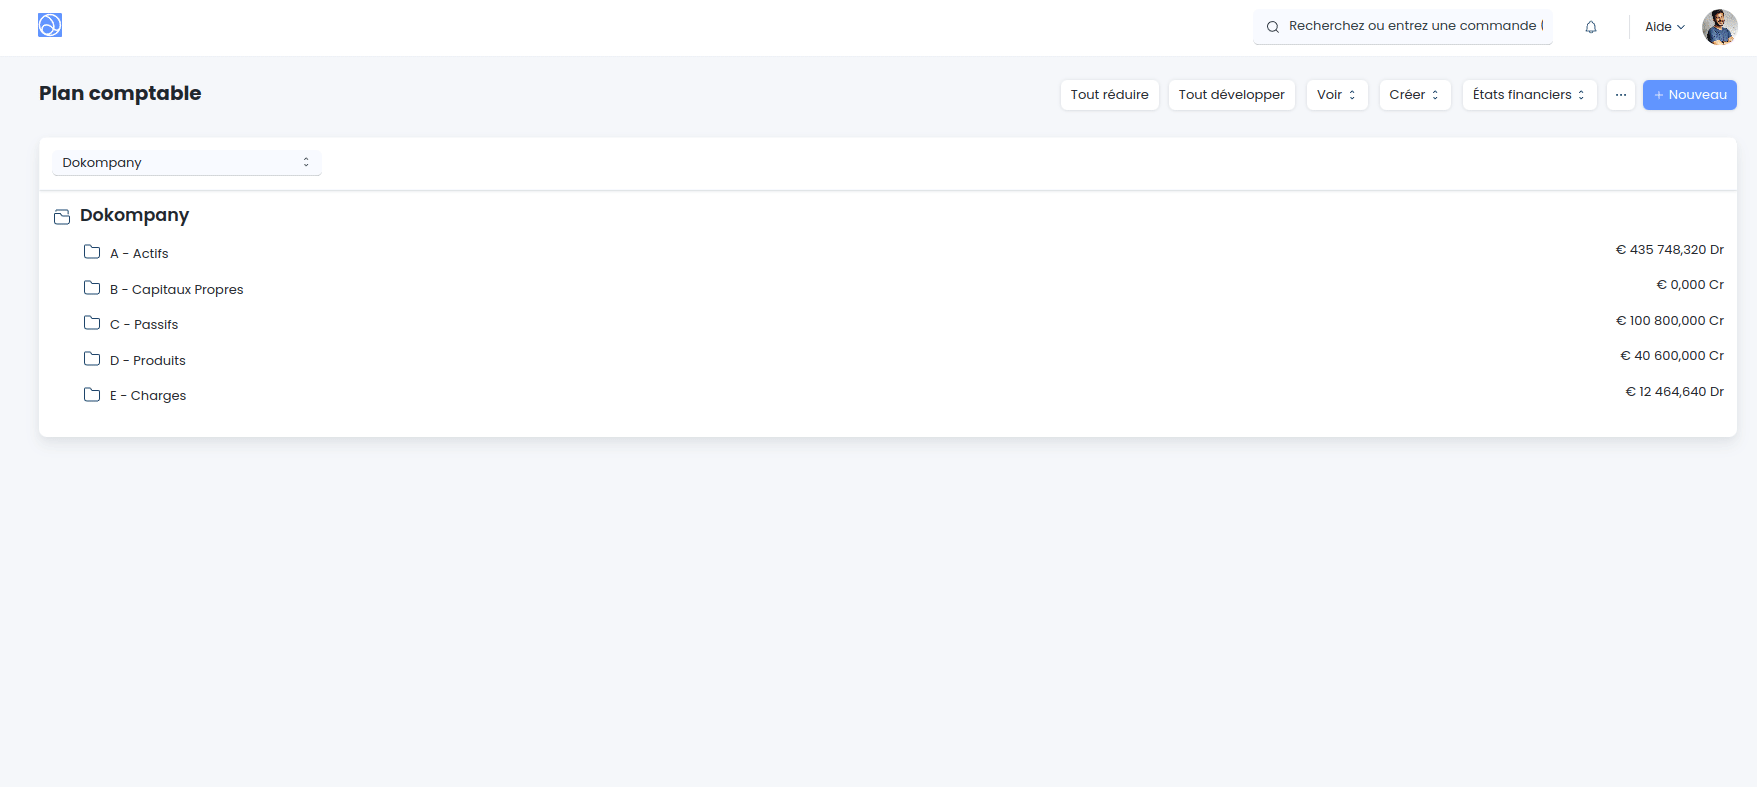Open the three-dots more options menu
This screenshot has width=1757, height=787.
point(1620,95)
